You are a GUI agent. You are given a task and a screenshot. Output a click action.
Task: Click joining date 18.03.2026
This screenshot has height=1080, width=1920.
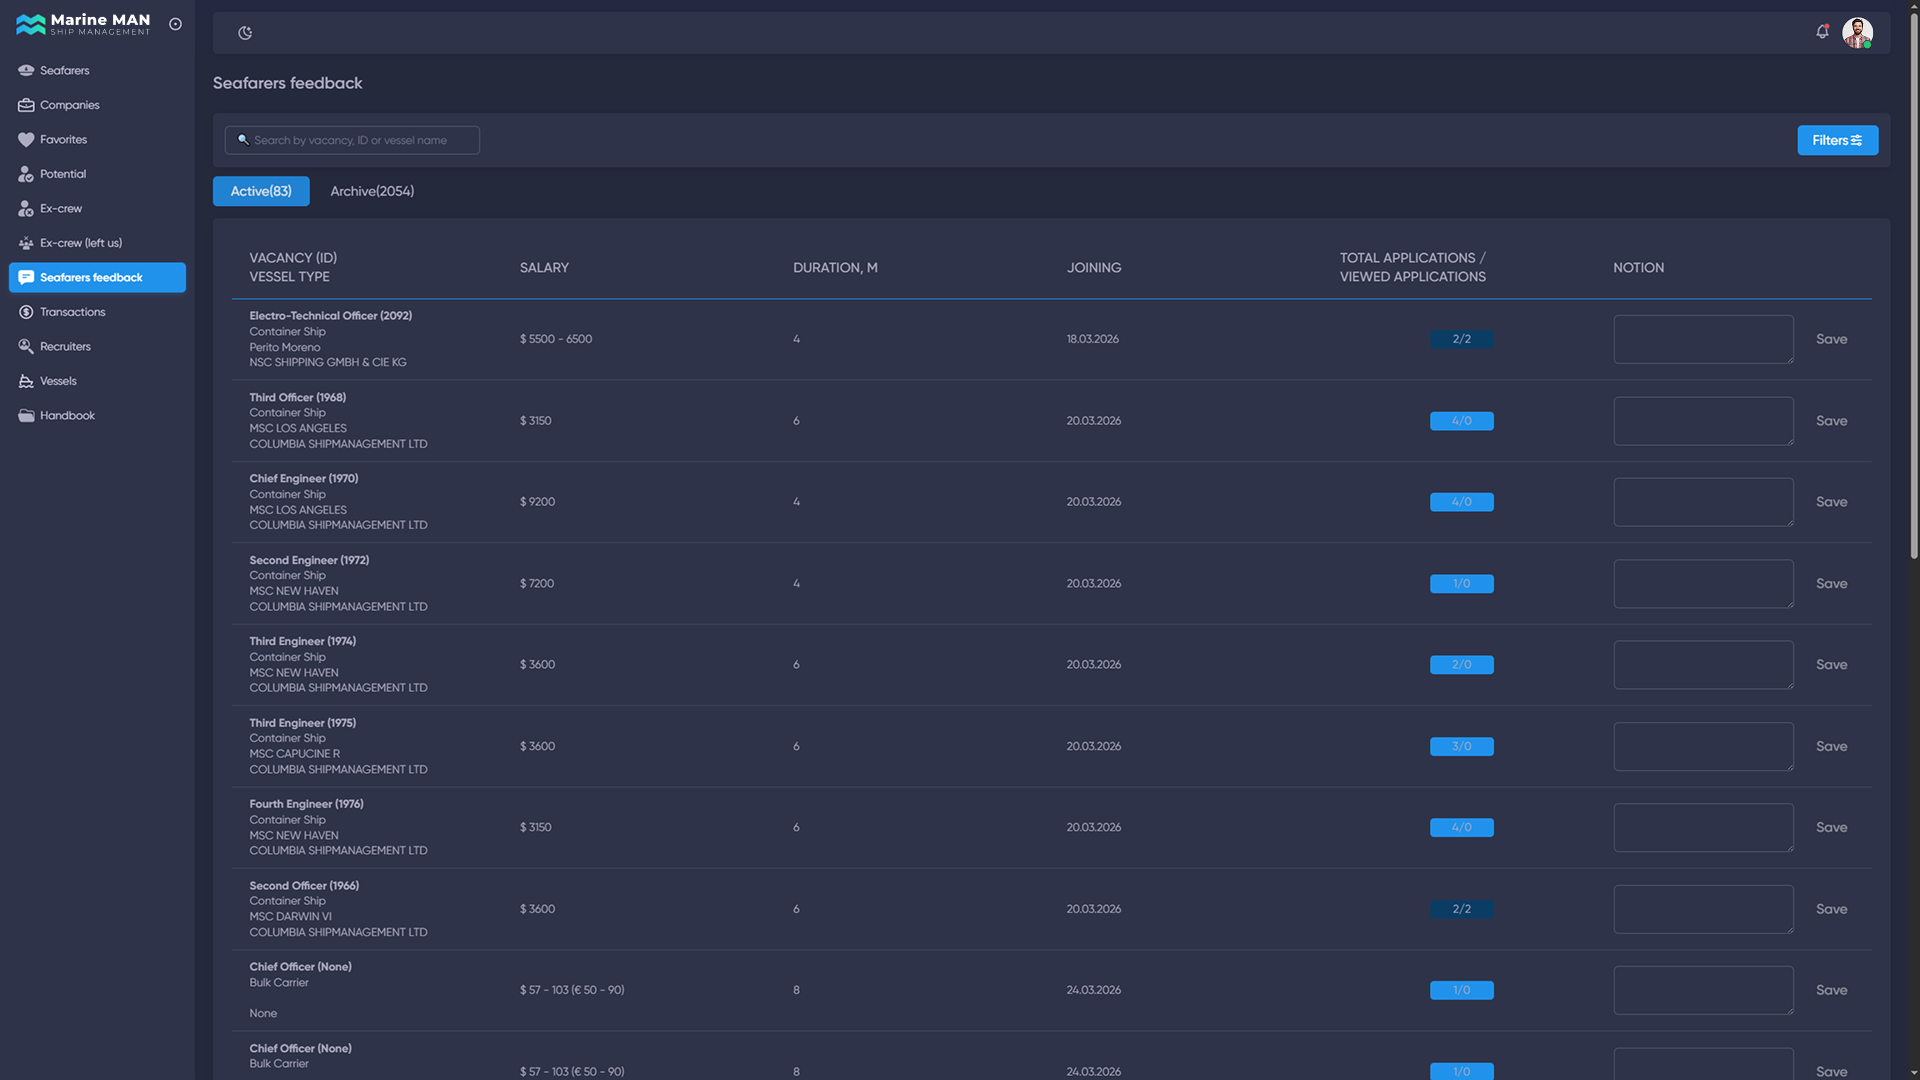[1092, 339]
